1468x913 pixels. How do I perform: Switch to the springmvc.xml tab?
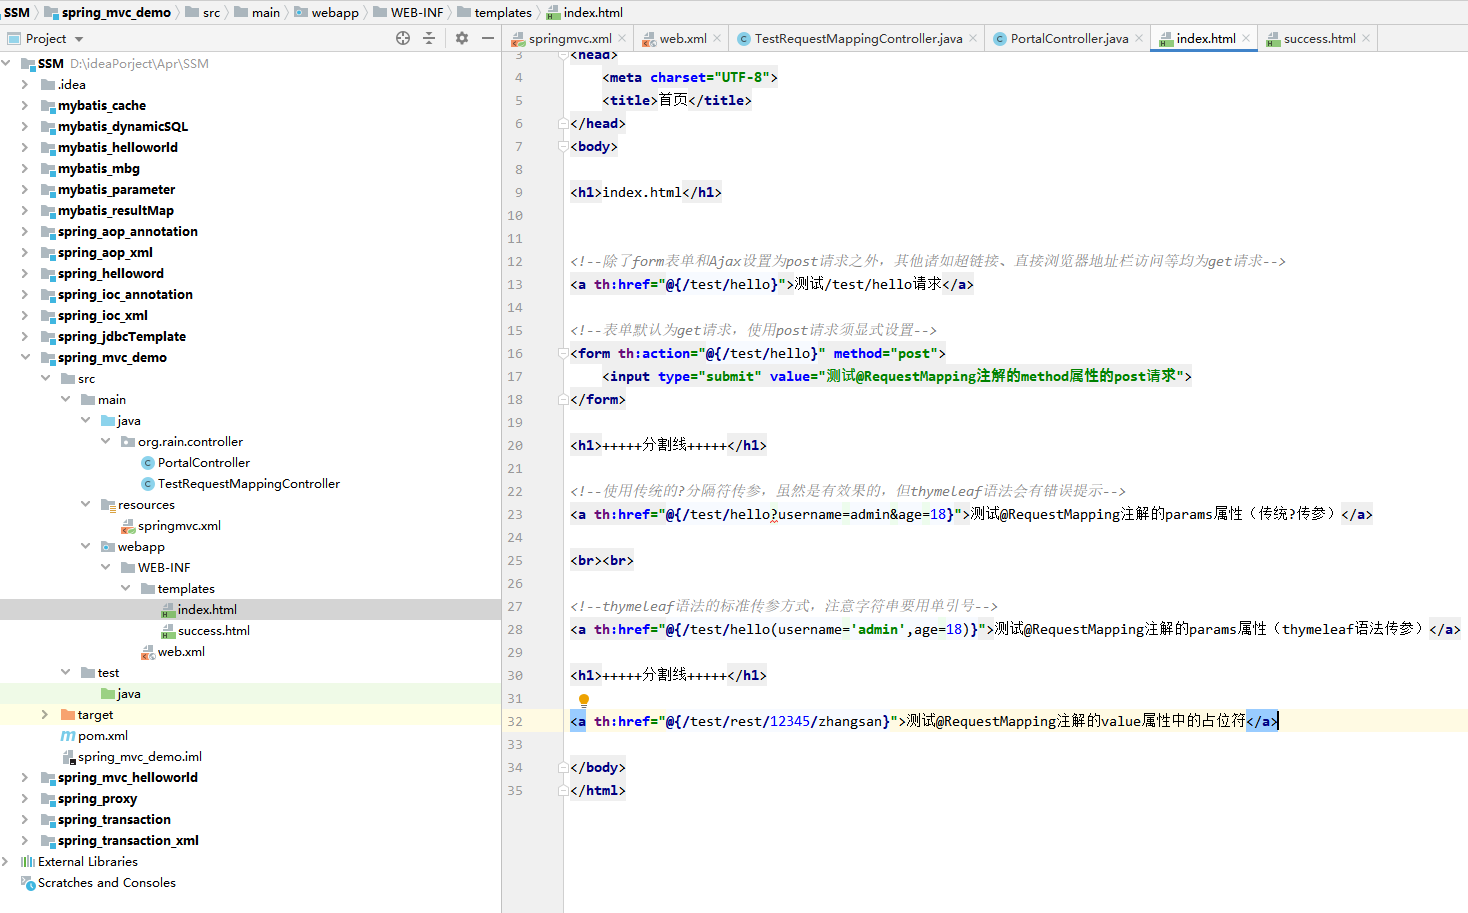coord(570,39)
